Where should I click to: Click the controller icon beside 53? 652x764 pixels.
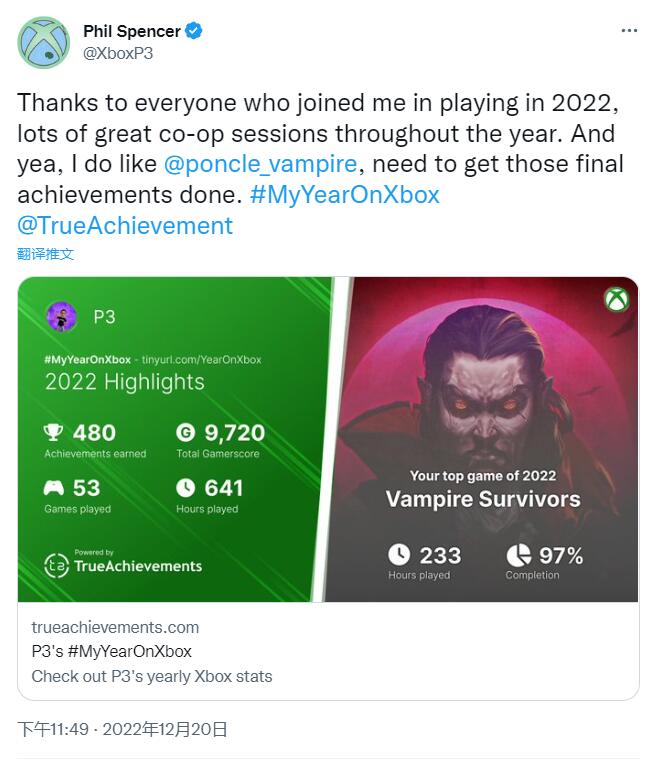(54, 488)
